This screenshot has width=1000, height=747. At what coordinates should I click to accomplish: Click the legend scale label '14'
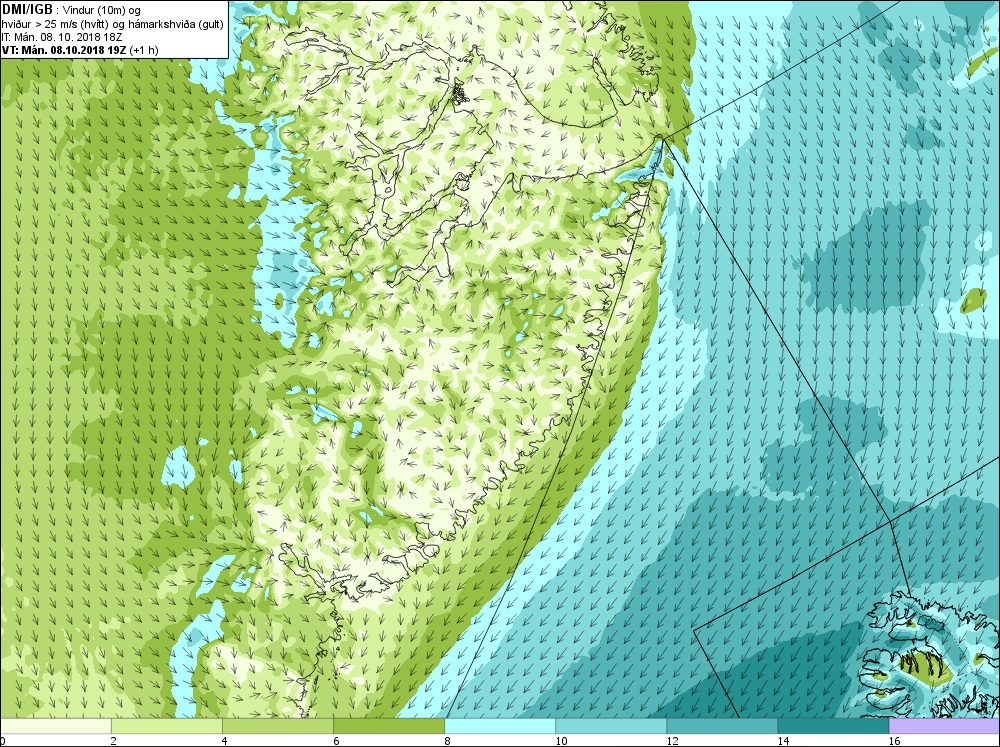783,741
